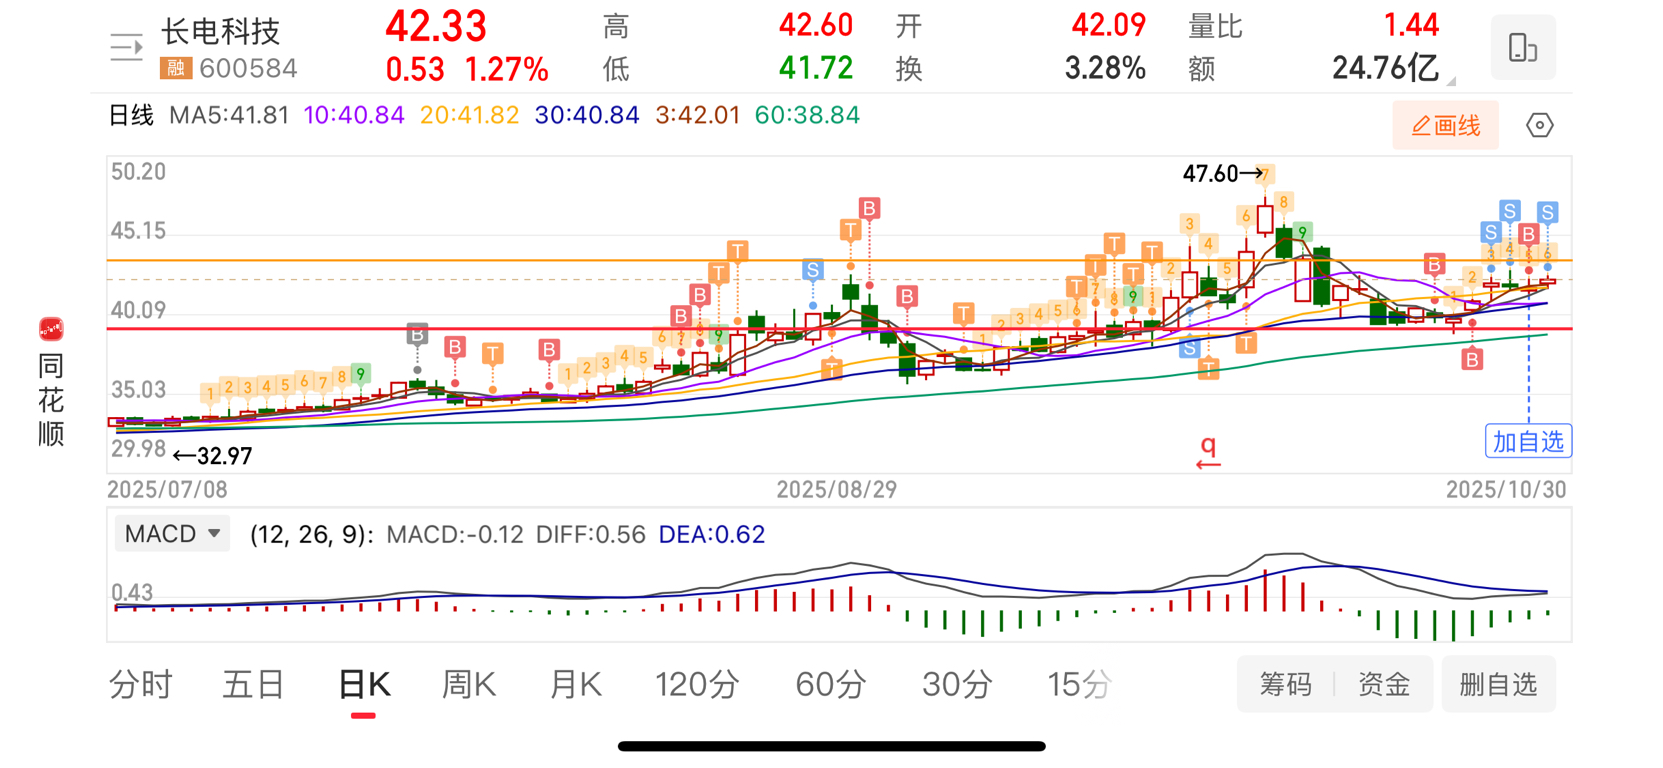Switch to 五日 five-day tab
The image size is (1663, 768).
click(x=253, y=684)
